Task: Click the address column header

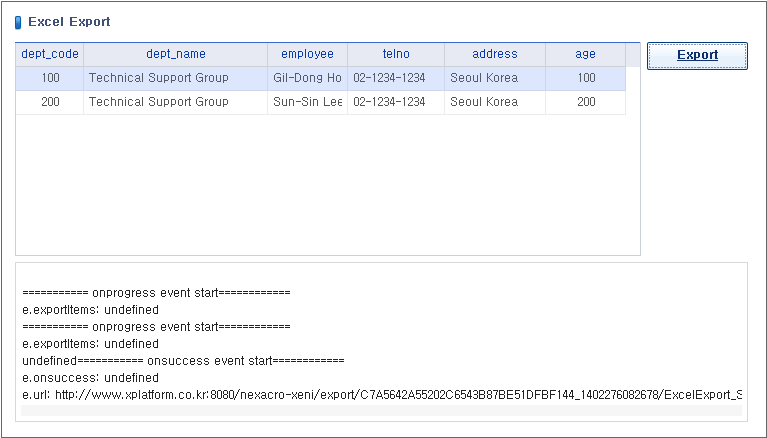Action: (494, 54)
